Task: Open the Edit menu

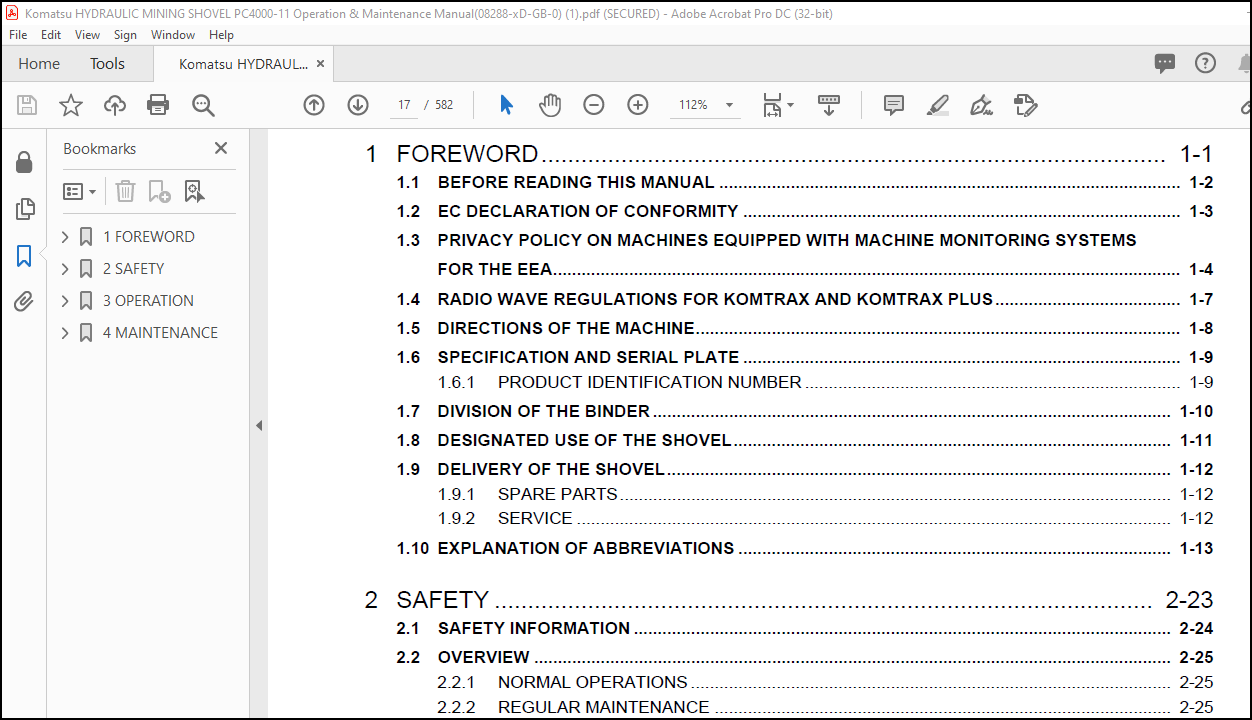Action: point(51,34)
